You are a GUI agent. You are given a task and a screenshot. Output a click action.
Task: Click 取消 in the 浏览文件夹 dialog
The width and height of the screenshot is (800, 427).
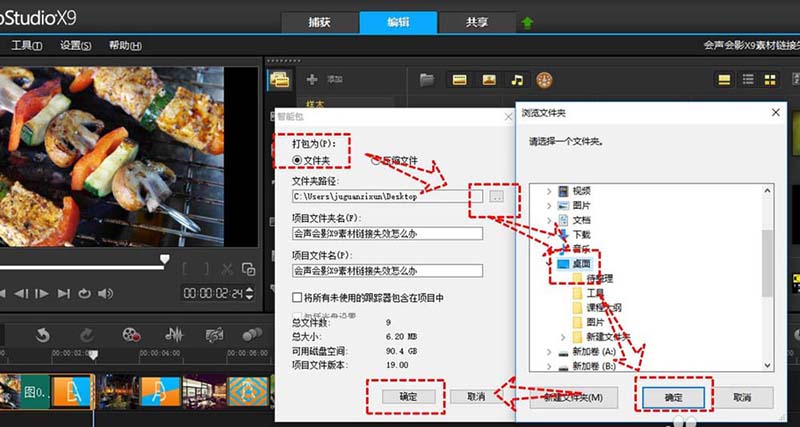pos(742,397)
